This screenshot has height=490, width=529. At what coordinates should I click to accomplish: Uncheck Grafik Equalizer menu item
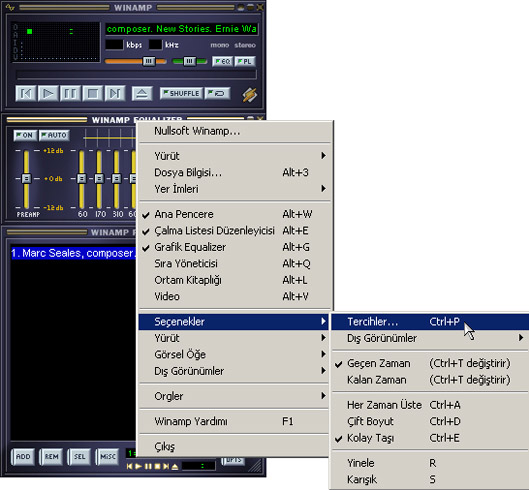pos(234,247)
